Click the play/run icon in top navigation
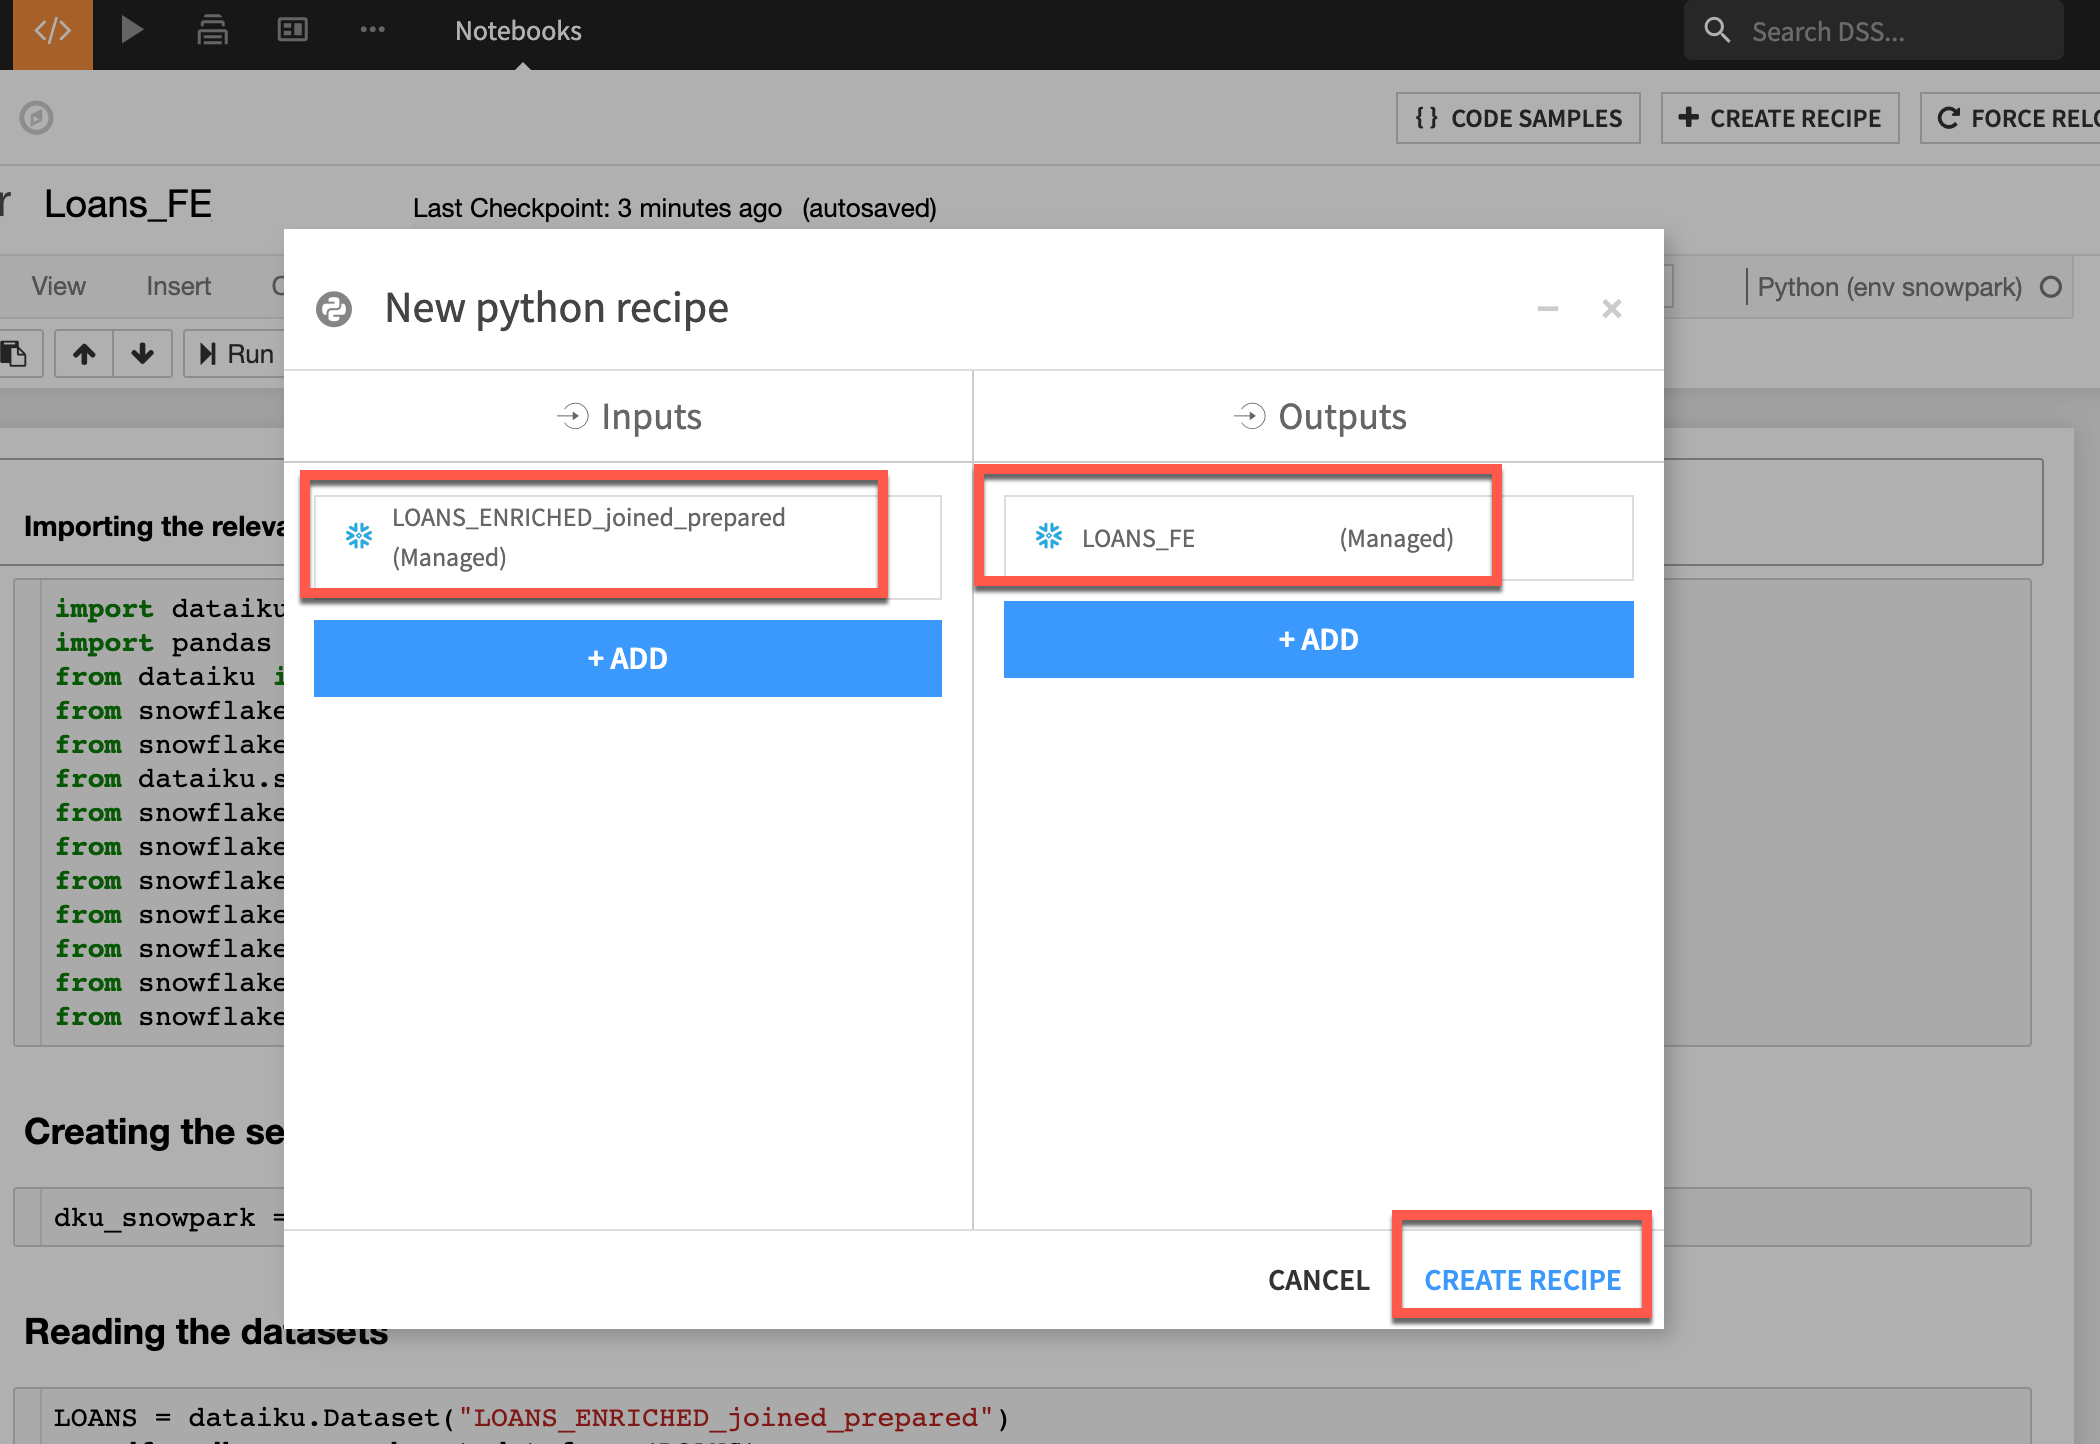Image resolution: width=2100 pixels, height=1444 pixels. pos(131,30)
